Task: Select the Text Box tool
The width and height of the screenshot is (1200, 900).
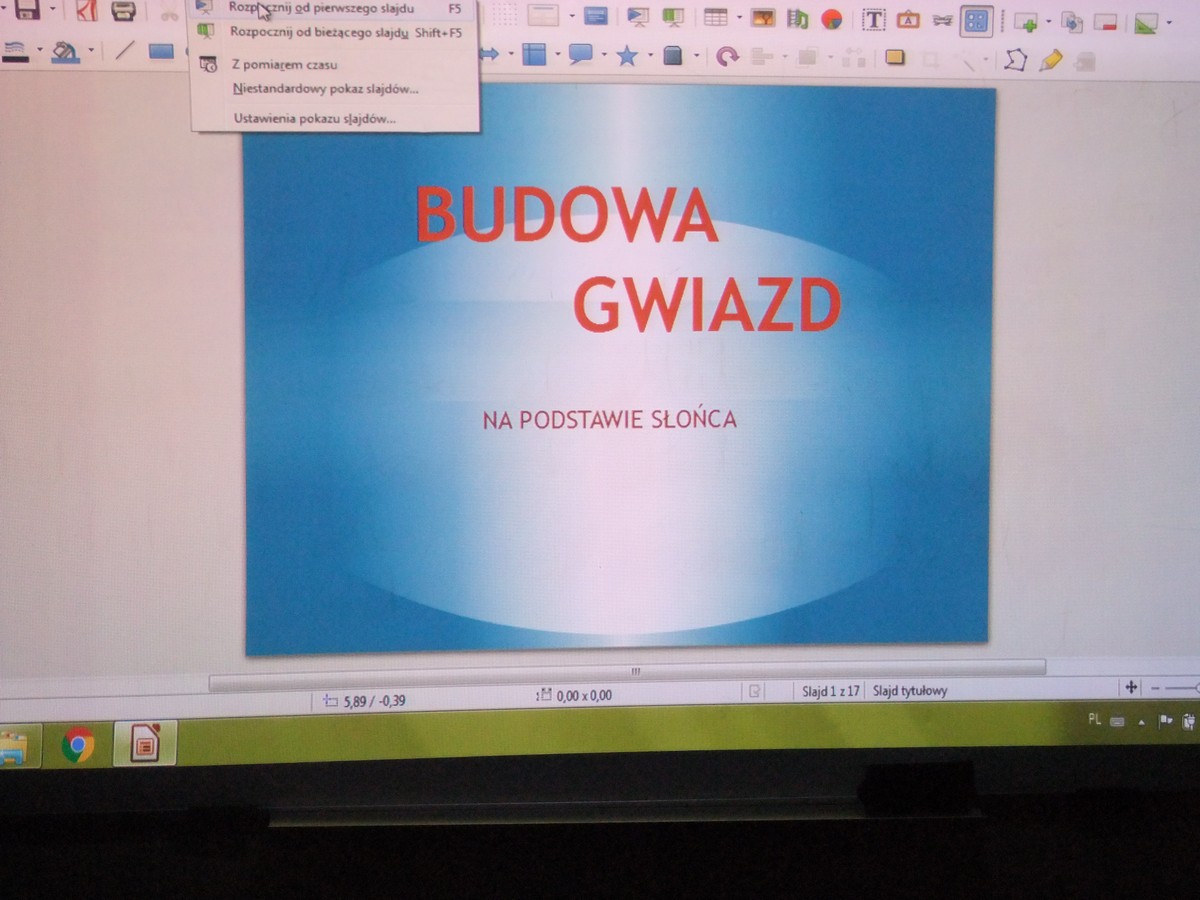Action: click(874, 19)
